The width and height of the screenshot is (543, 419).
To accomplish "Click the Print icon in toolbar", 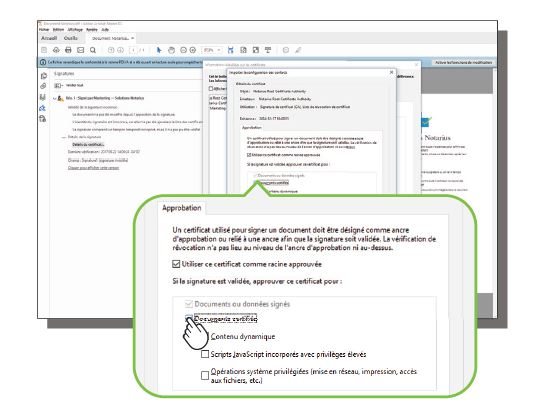I will click(x=68, y=50).
